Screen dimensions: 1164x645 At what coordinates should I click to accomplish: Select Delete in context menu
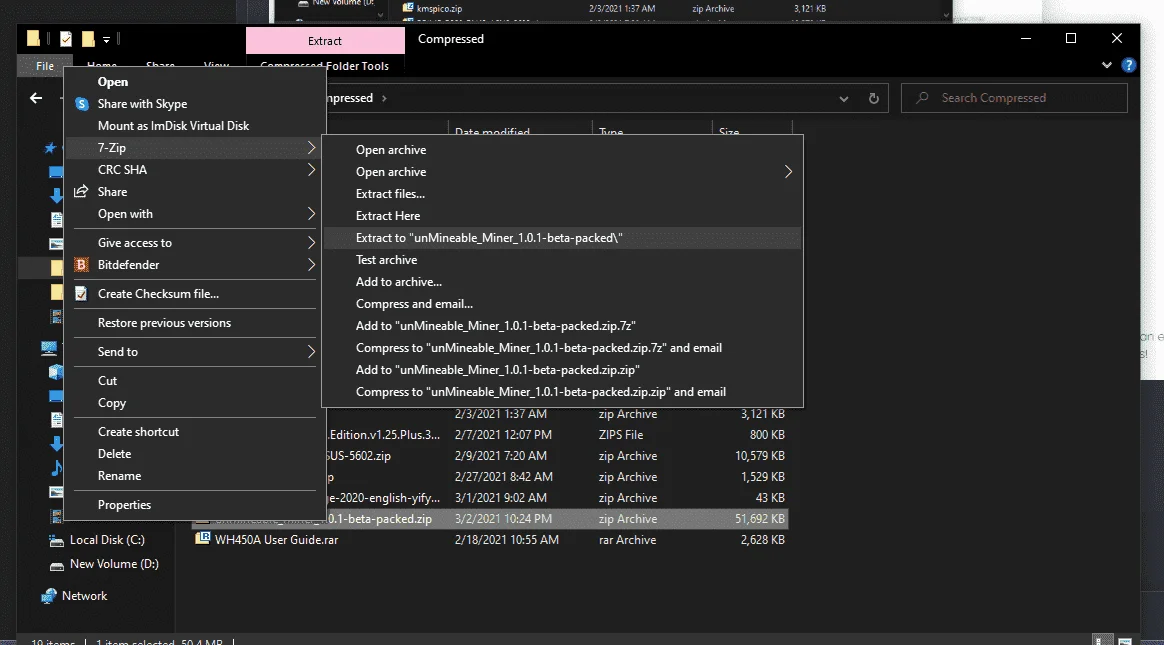[114, 454]
